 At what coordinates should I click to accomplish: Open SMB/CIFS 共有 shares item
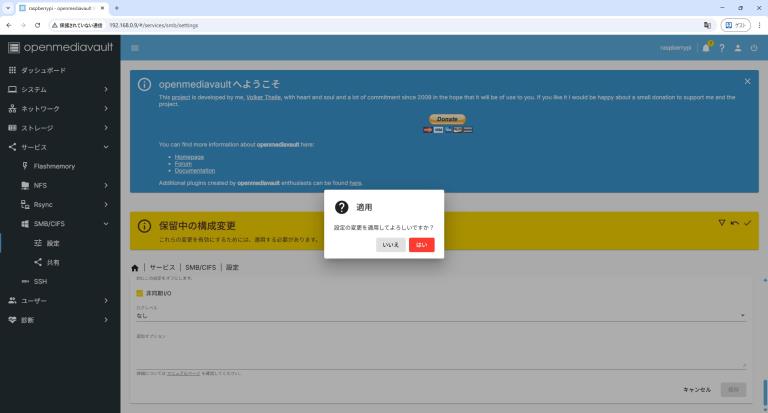(x=53, y=262)
